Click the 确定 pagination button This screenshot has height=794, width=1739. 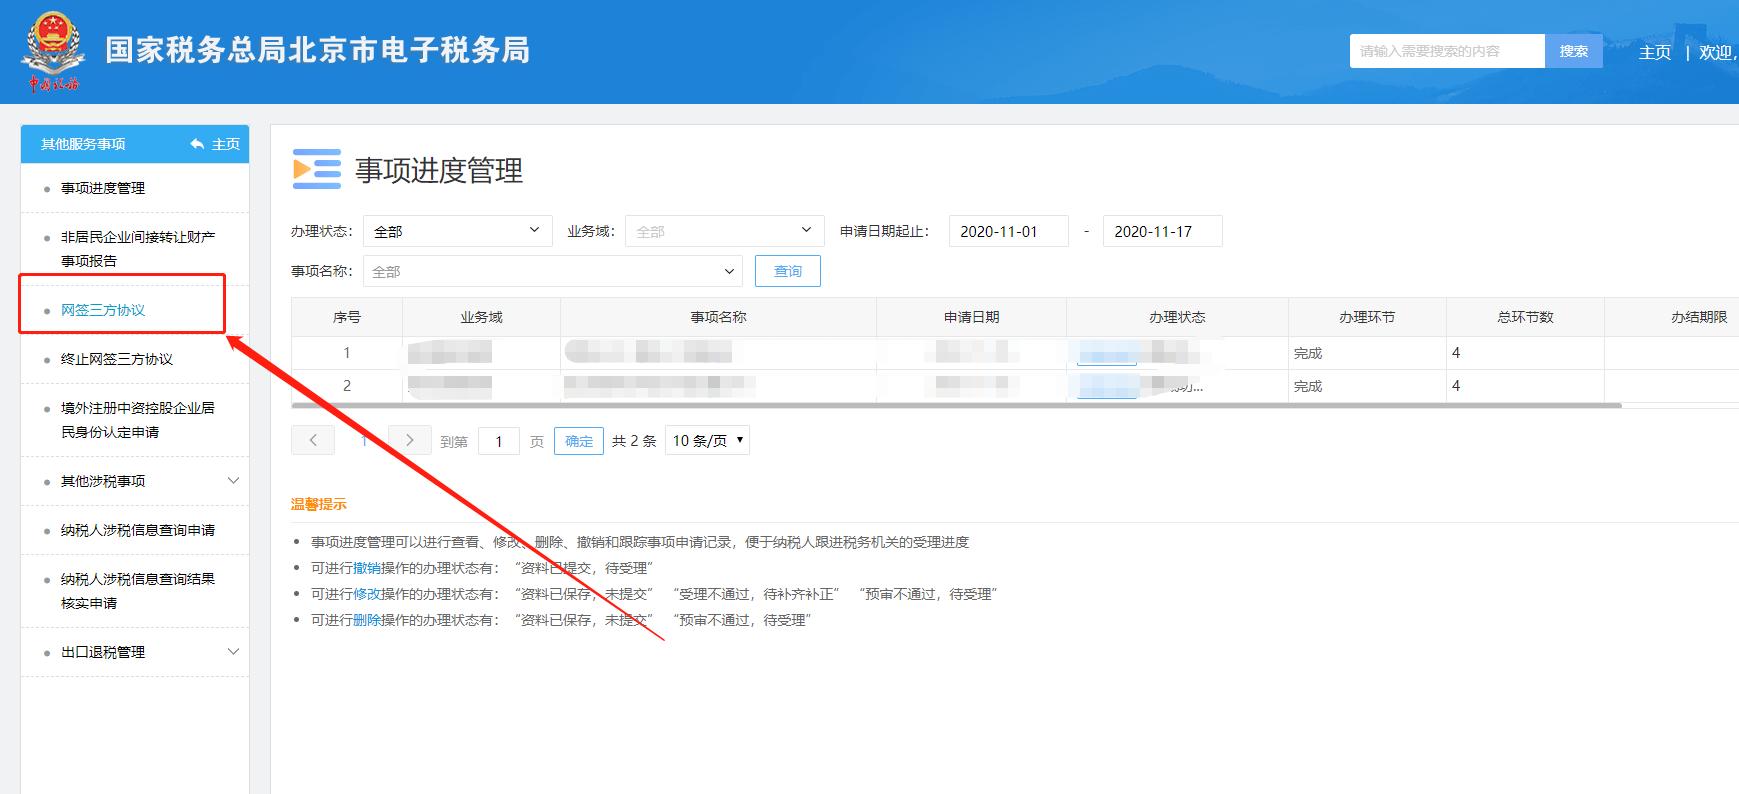click(579, 441)
